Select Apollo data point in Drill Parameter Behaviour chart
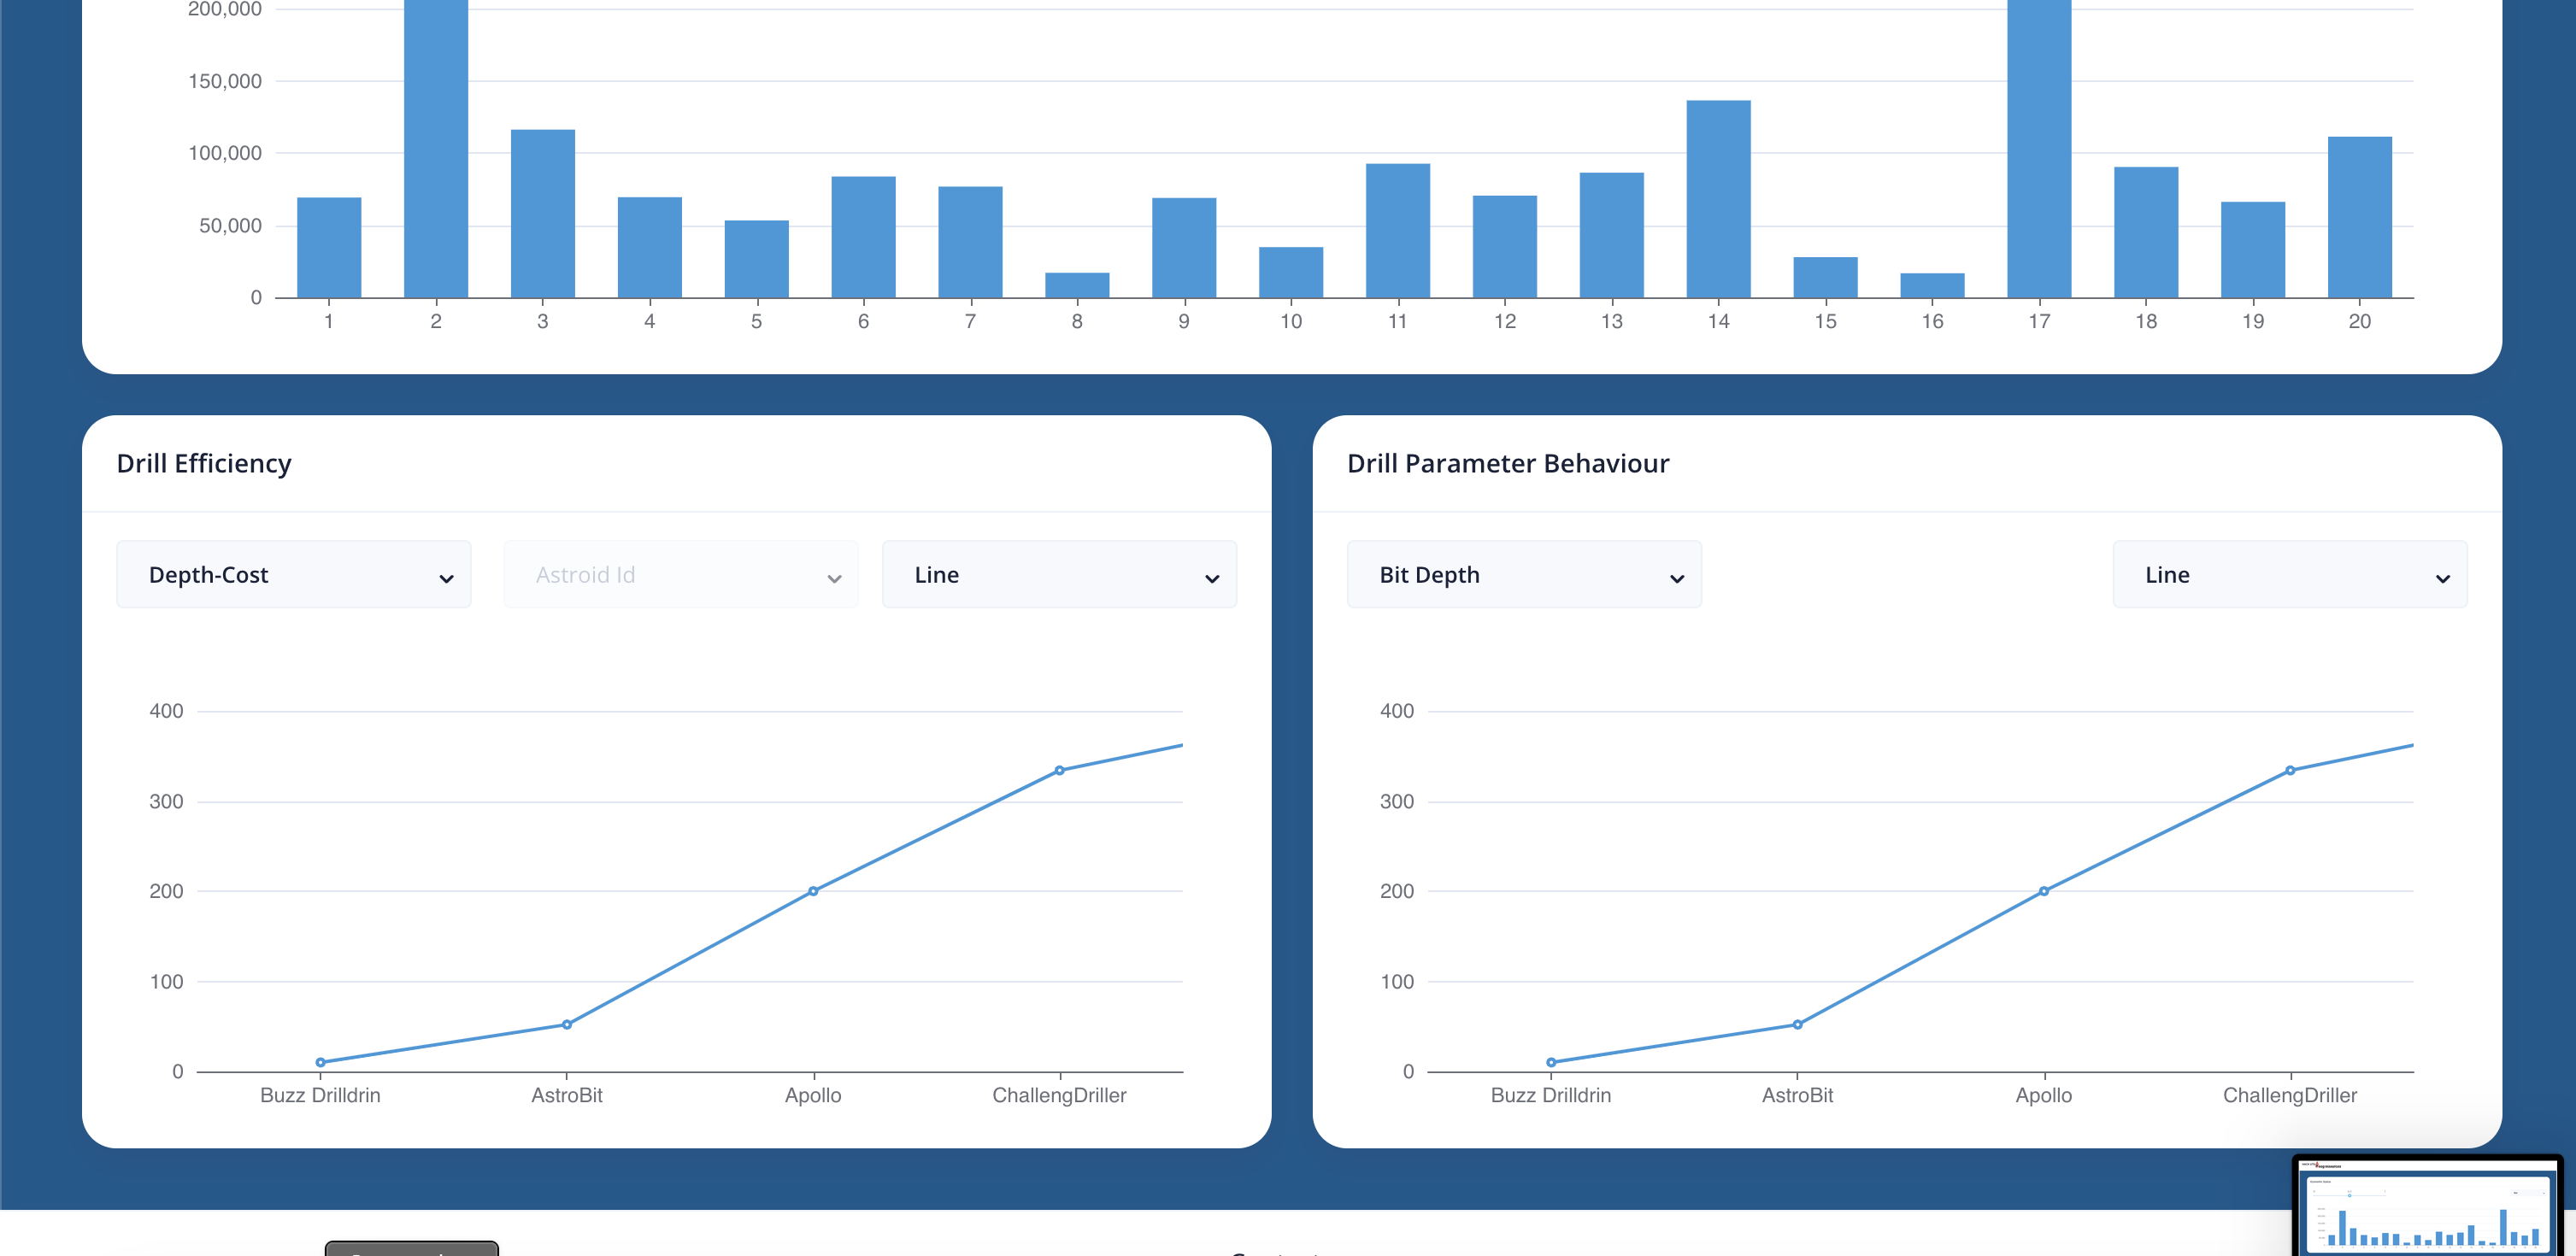This screenshot has width=2576, height=1256. pyautogui.click(x=2043, y=891)
